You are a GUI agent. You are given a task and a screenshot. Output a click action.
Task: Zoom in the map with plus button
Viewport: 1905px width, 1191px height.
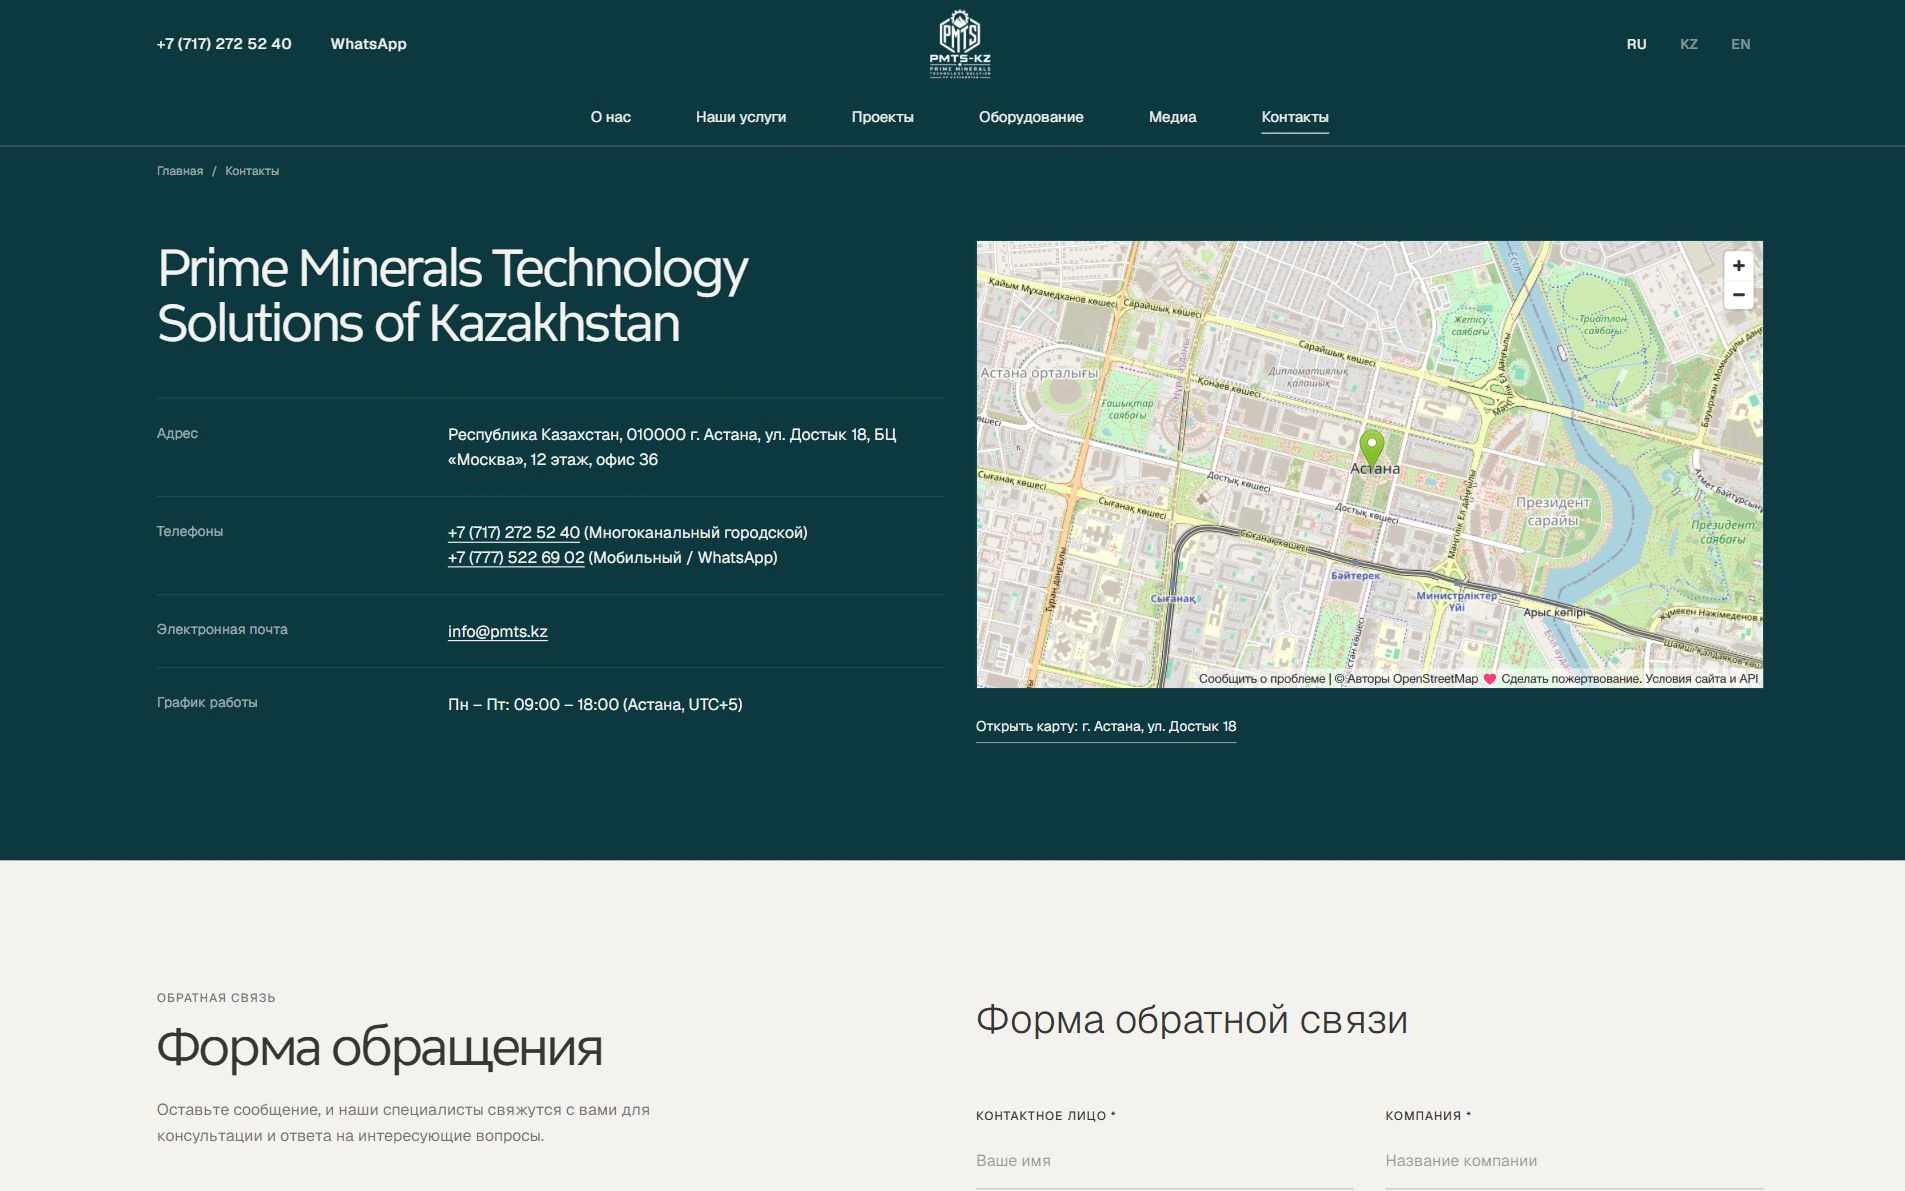pyautogui.click(x=1738, y=266)
